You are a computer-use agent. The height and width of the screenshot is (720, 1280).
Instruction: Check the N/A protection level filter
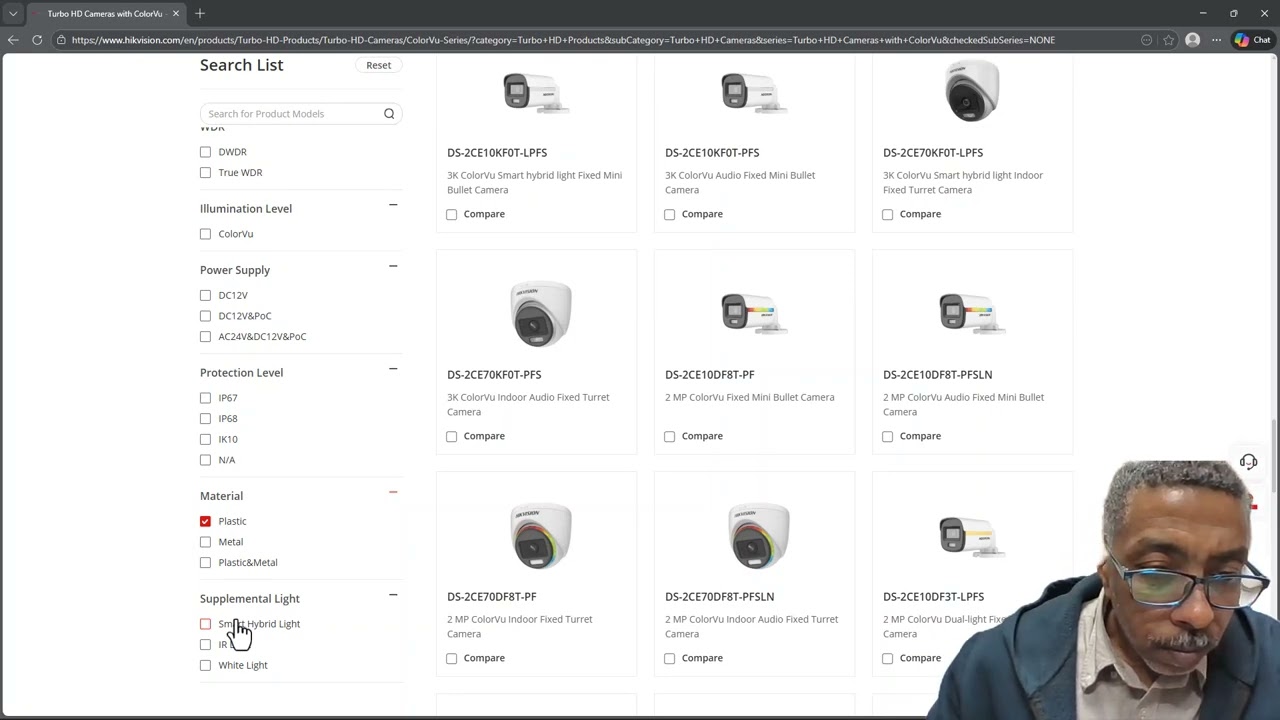pos(205,460)
